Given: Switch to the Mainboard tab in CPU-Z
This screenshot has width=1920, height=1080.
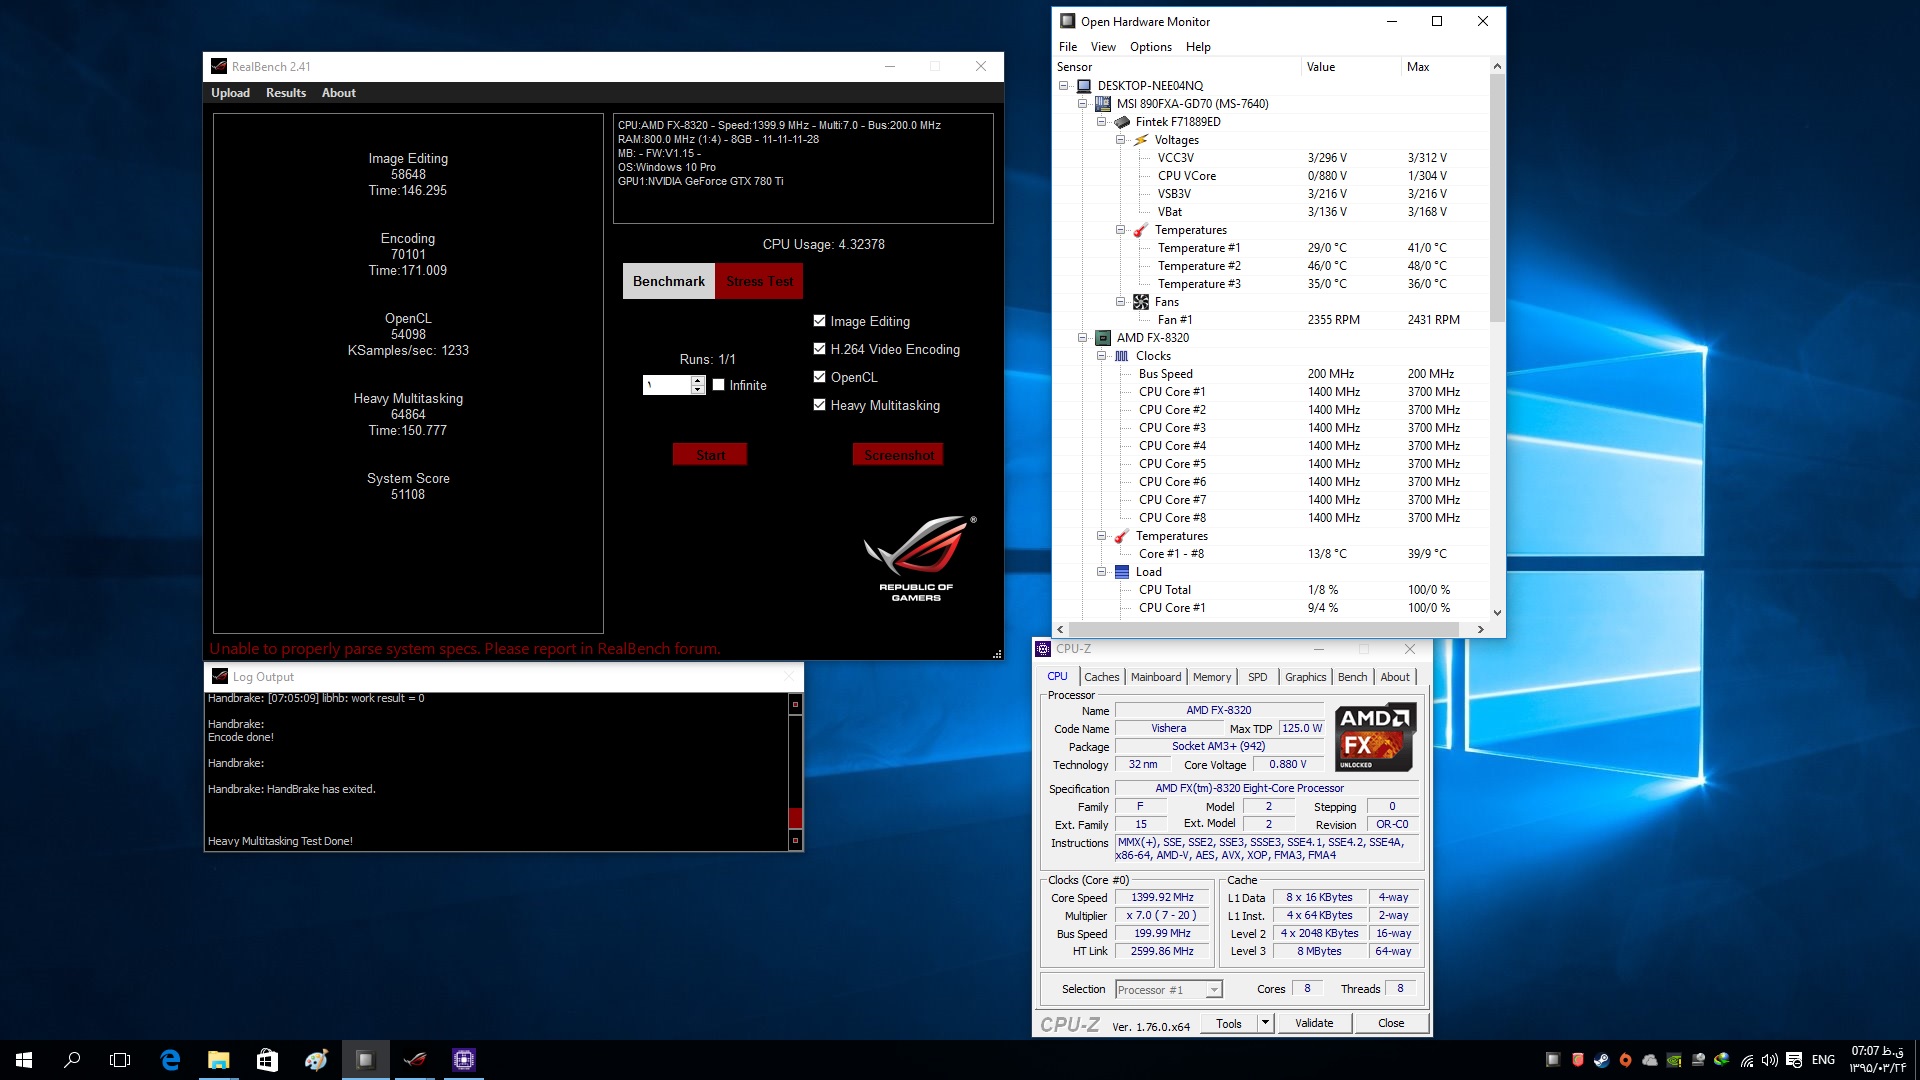Looking at the screenshot, I should coord(1156,677).
